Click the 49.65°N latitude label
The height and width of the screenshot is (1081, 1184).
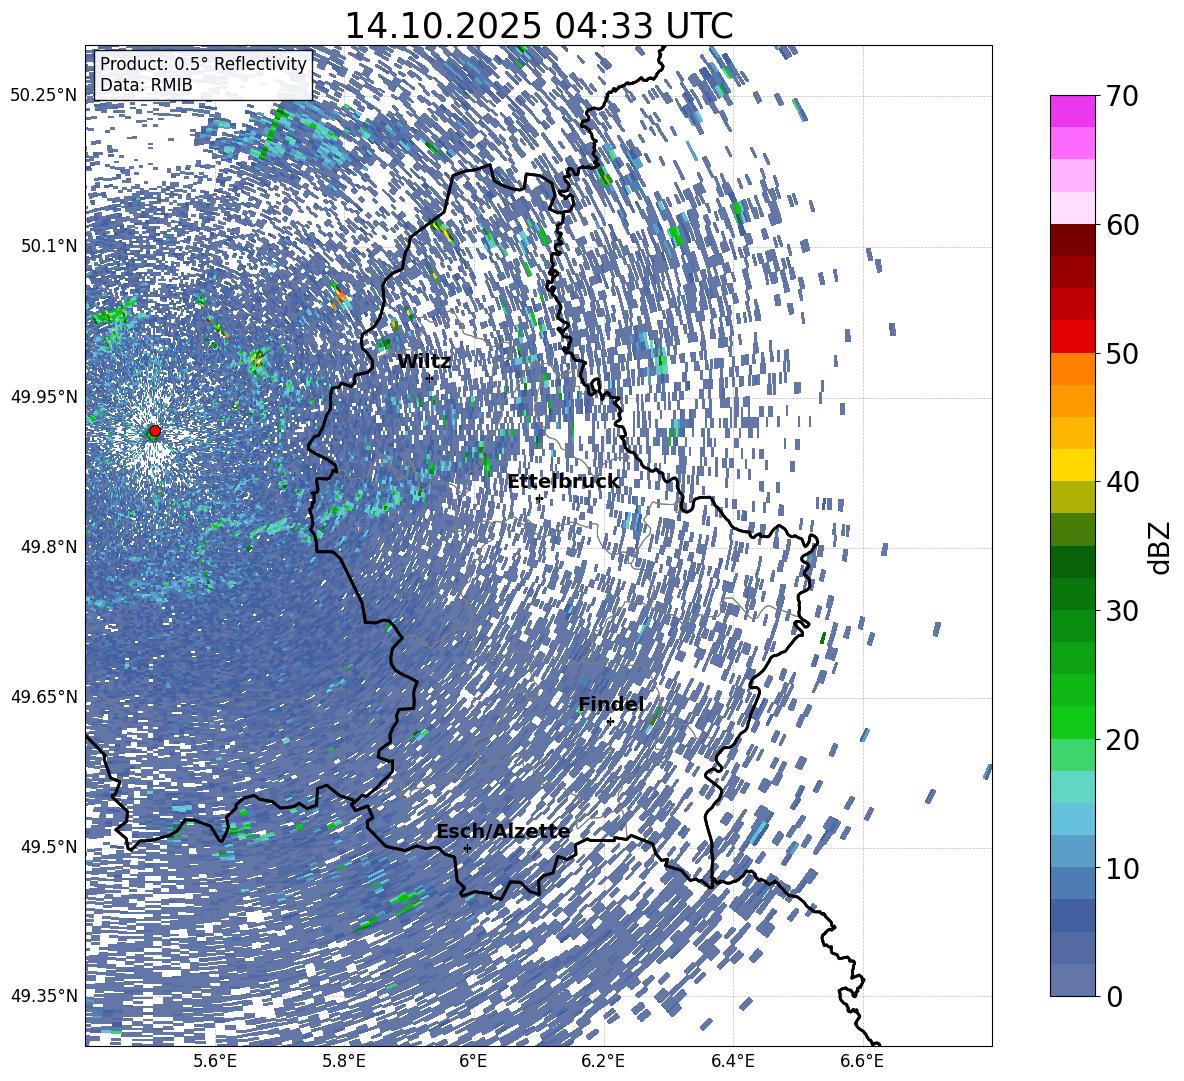[x=44, y=696]
